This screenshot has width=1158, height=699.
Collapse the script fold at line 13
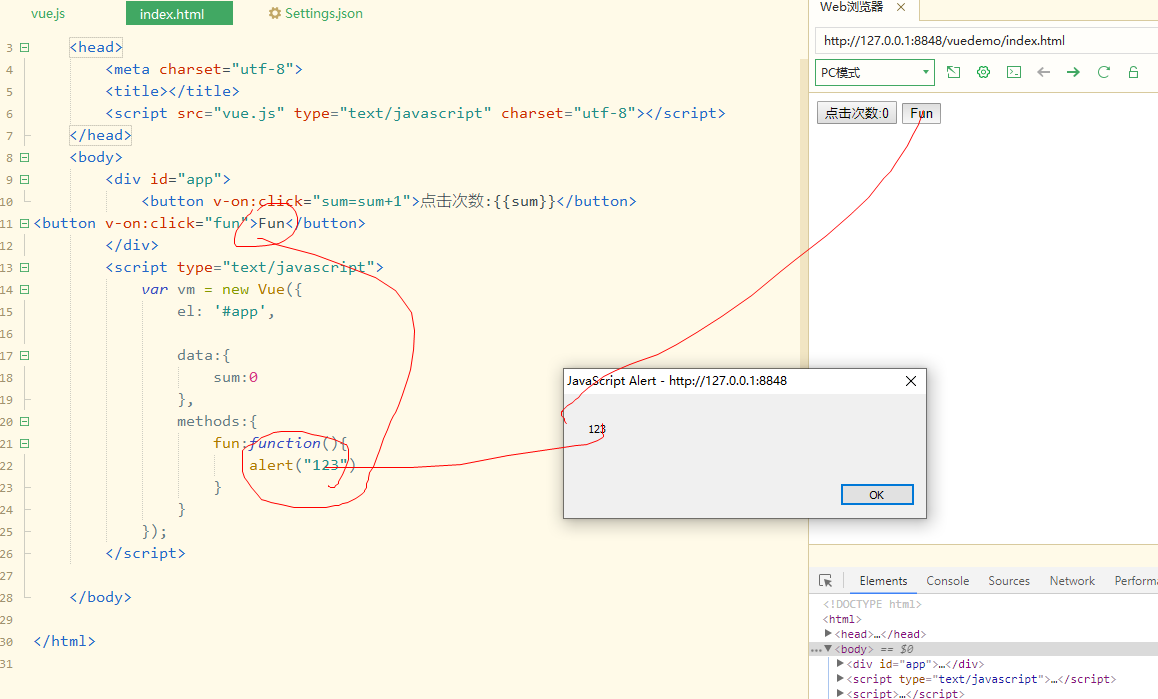click(24, 267)
